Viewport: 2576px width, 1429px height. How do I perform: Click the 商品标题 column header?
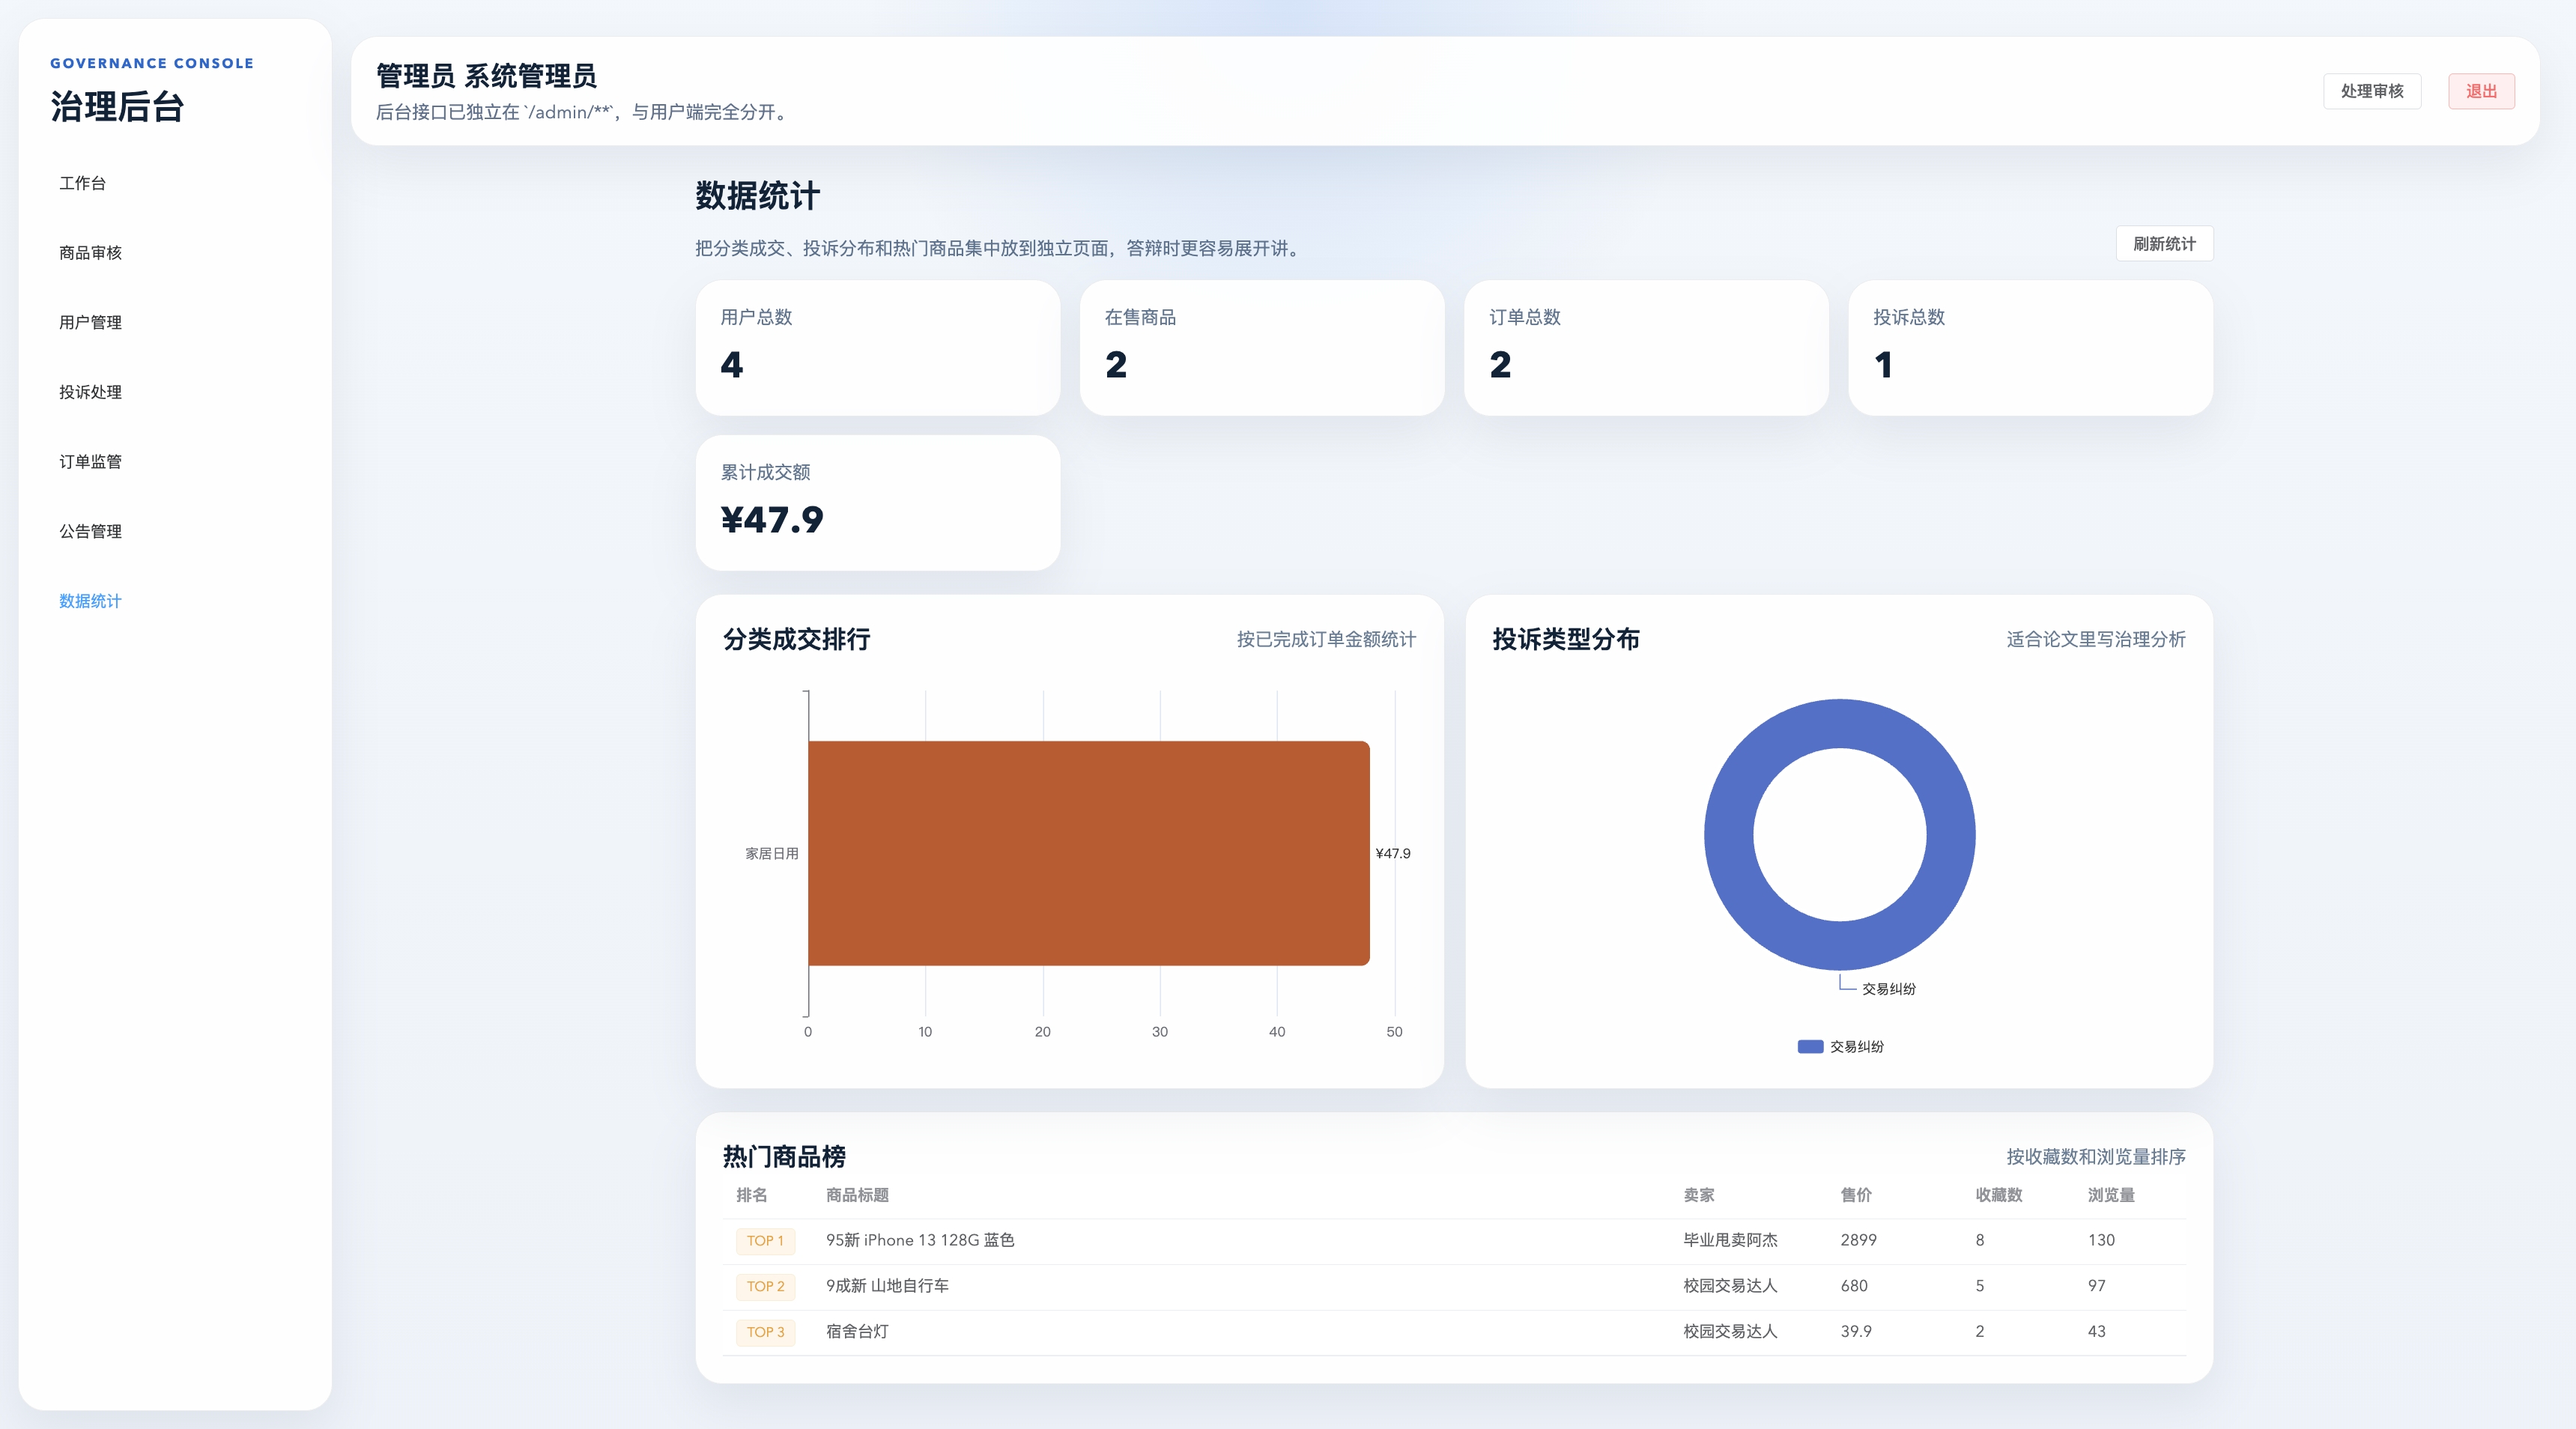click(x=857, y=1195)
